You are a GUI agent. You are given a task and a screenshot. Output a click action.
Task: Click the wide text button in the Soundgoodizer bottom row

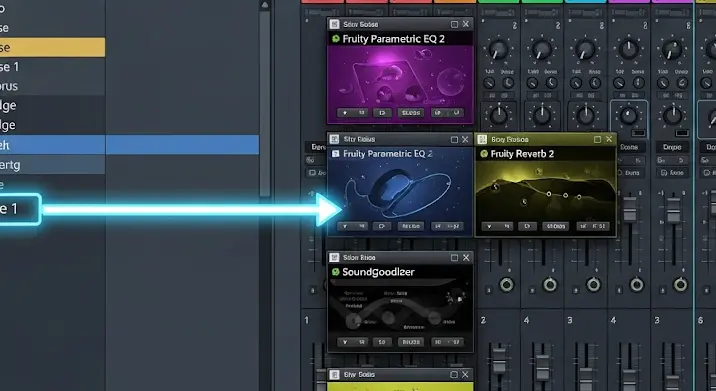(x=411, y=342)
